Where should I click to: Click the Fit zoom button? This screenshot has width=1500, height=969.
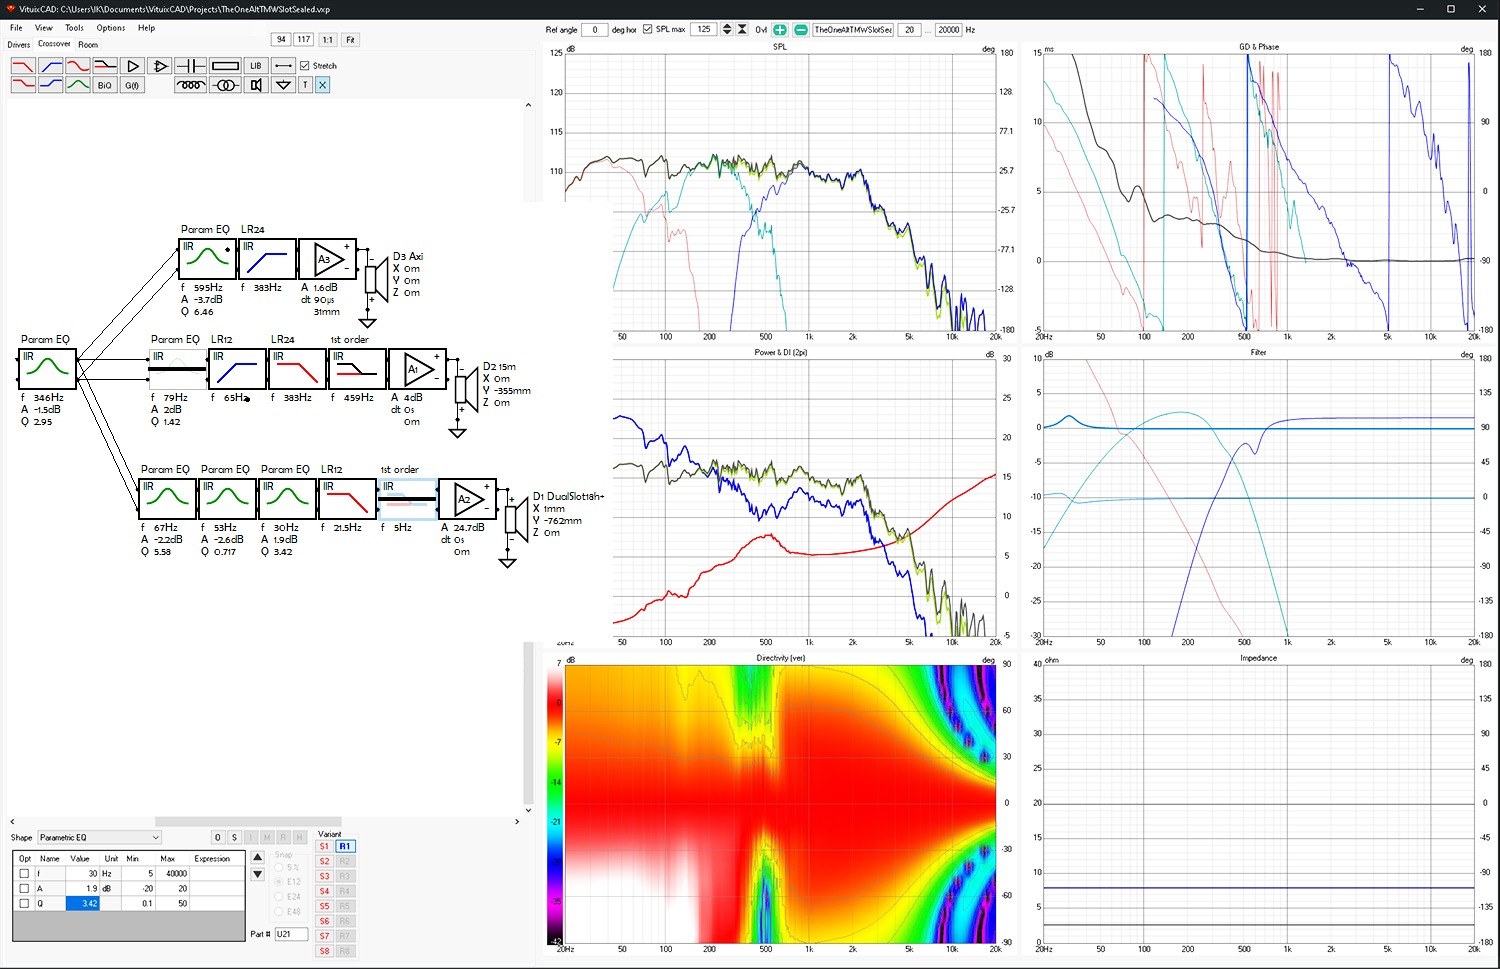350,40
